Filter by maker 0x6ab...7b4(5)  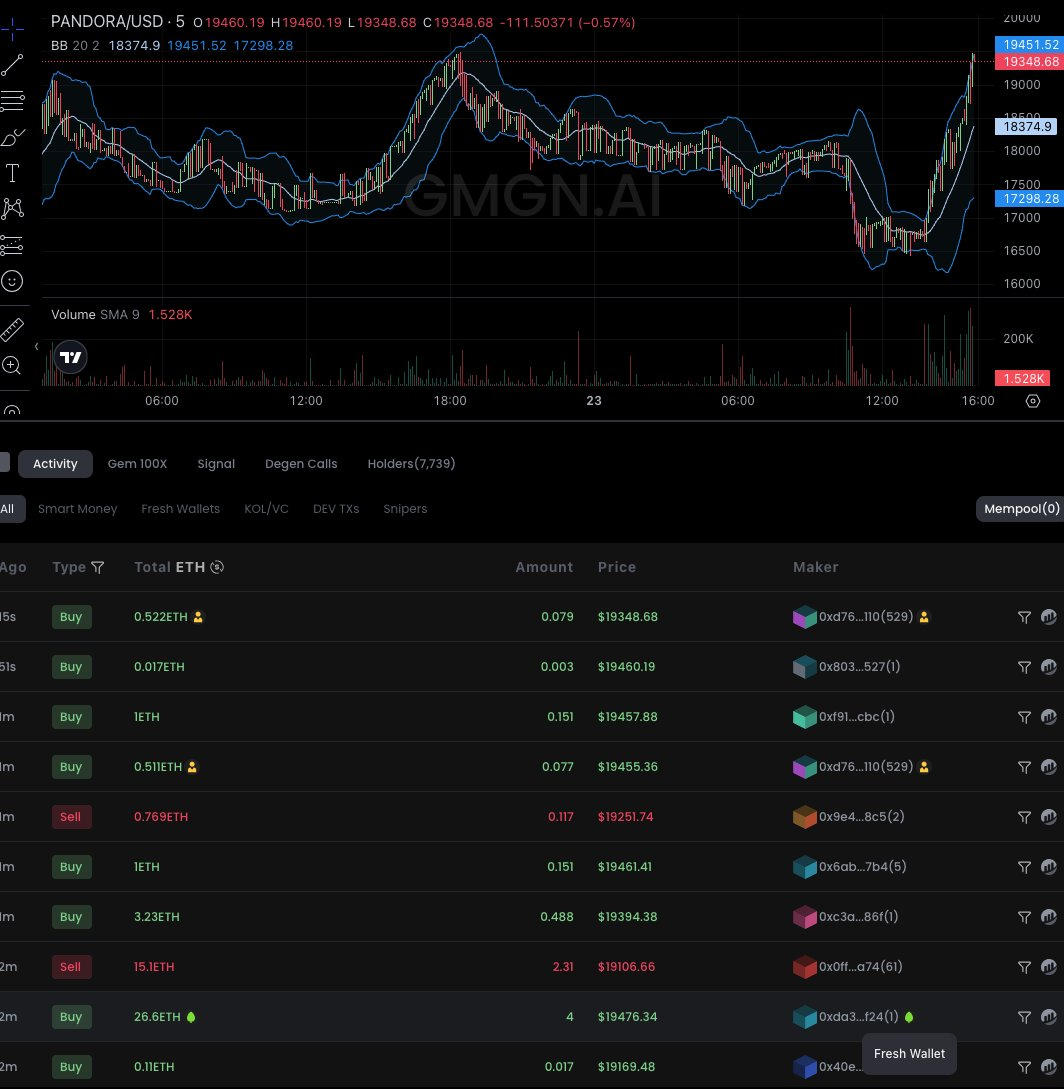click(x=1024, y=867)
